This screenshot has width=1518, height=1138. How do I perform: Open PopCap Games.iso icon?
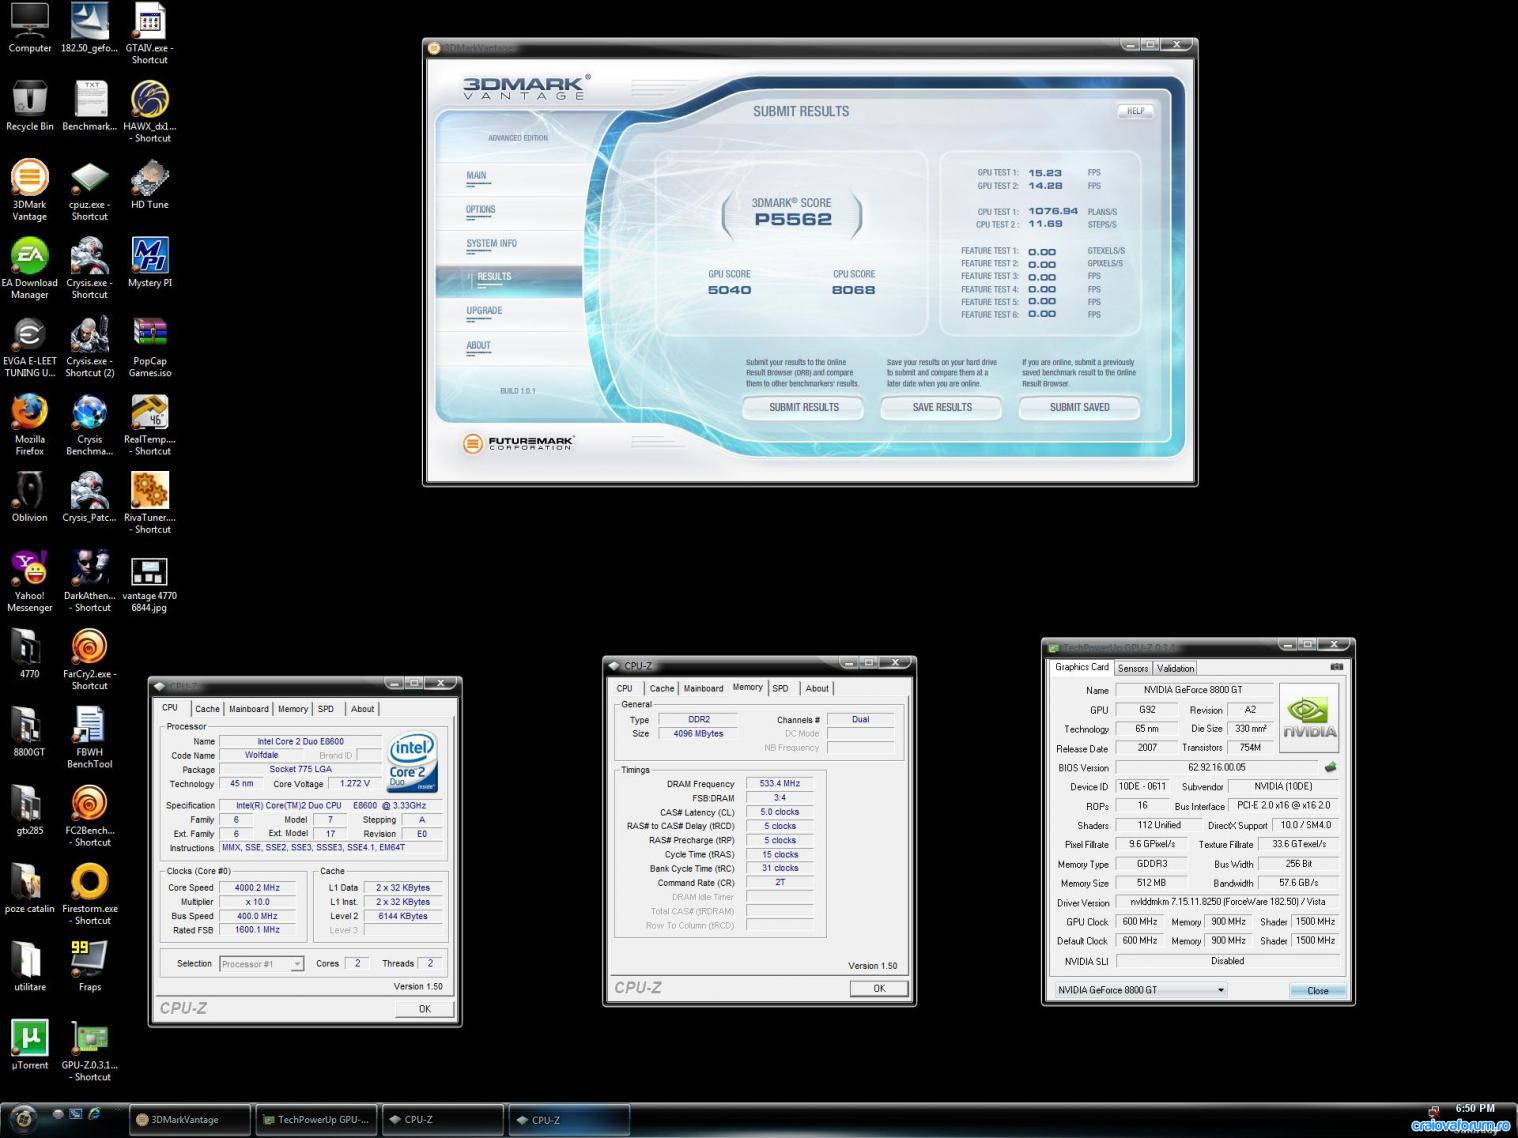[x=149, y=346]
